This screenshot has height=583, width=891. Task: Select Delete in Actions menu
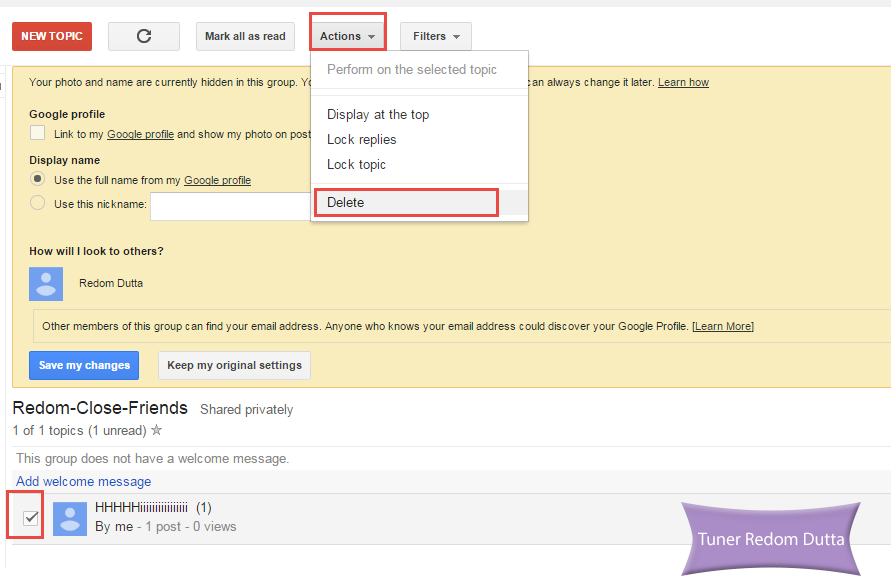419,202
